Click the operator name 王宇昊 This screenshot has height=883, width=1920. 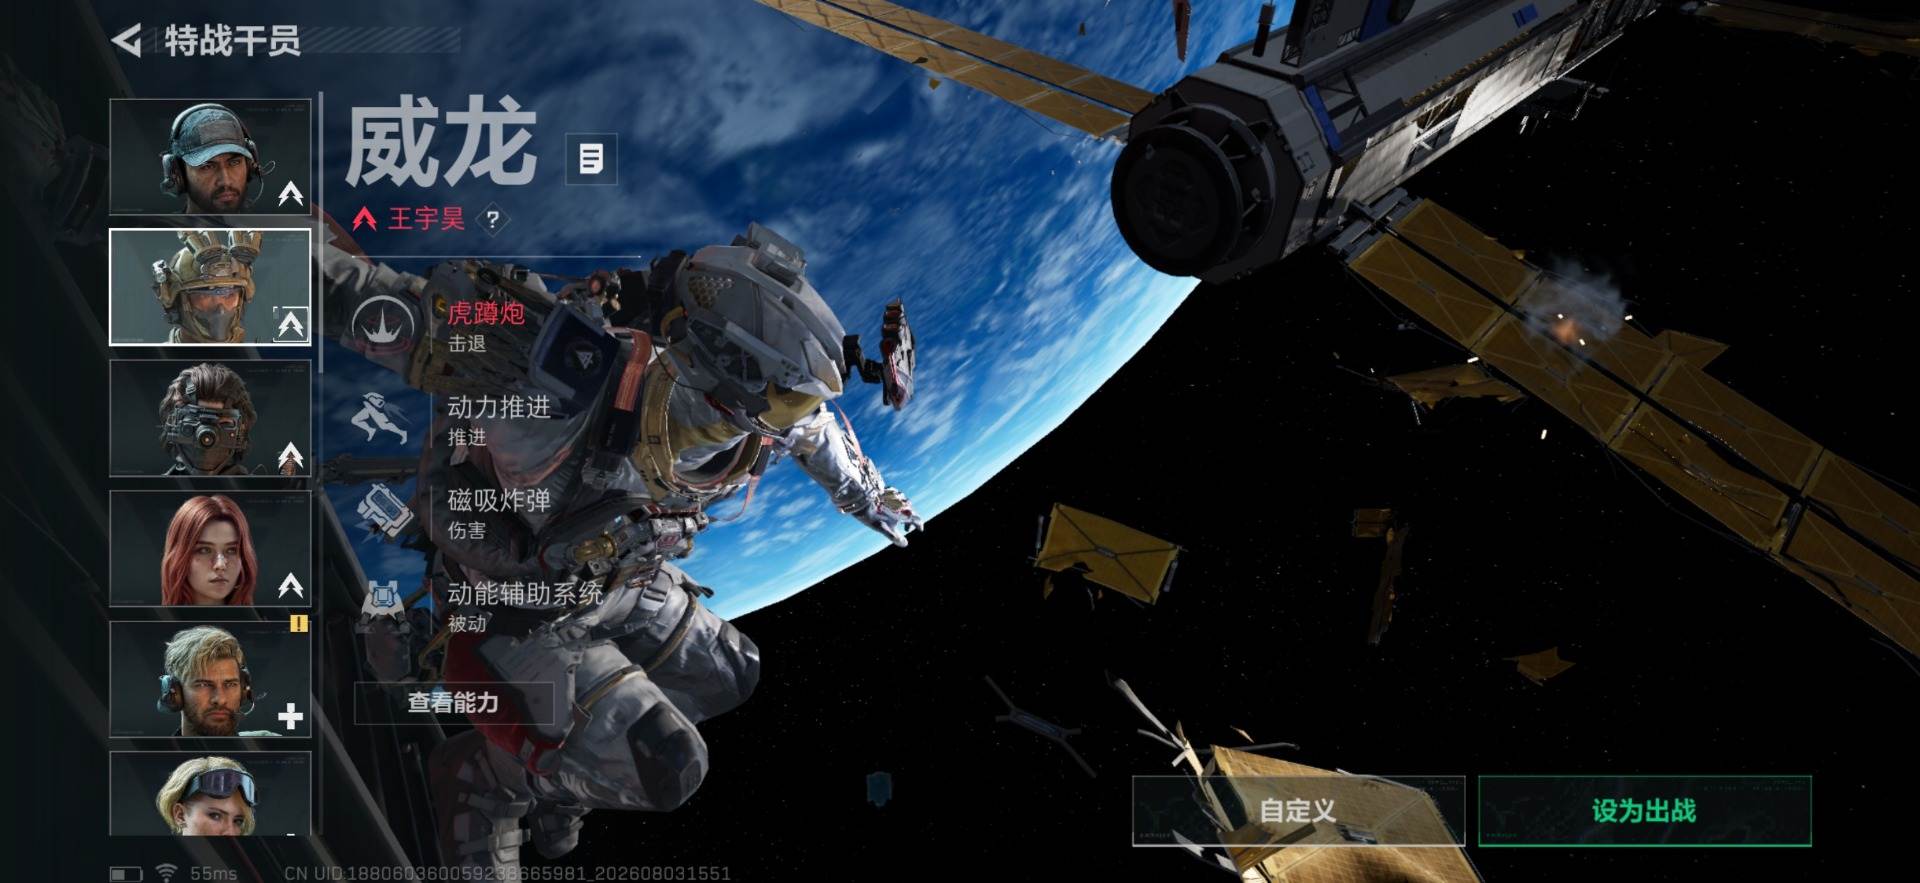(x=426, y=219)
